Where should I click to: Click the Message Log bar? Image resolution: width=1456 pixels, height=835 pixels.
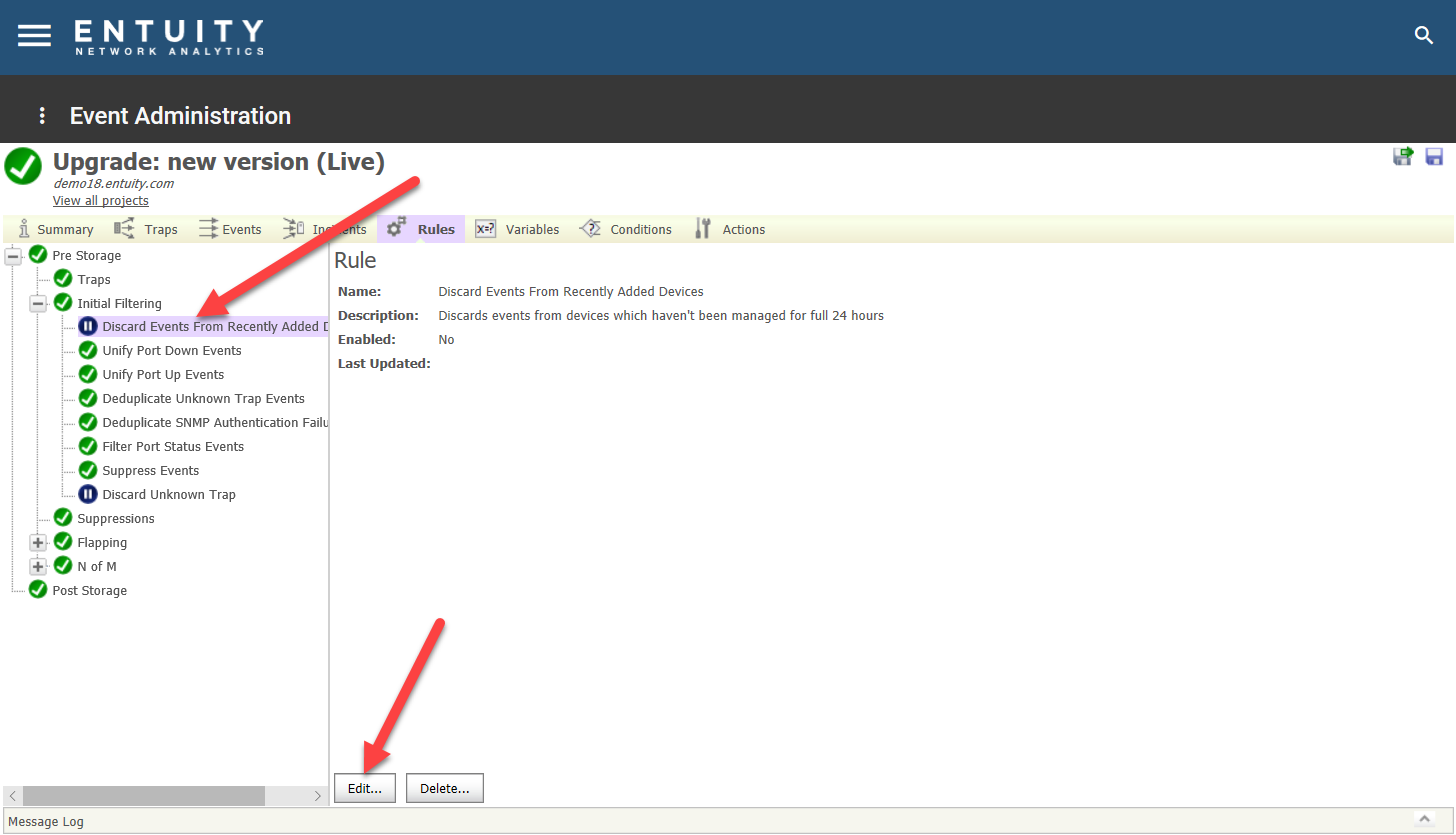click(727, 821)
